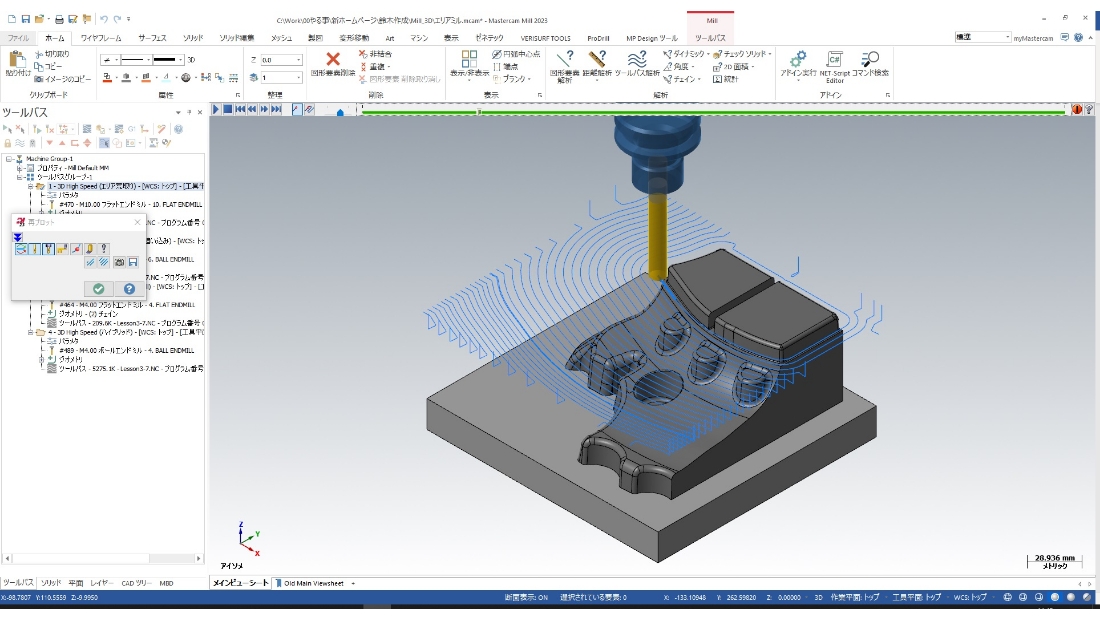Toggle endpoints display in the 再プロット dialog

click(x=76, y=249)
